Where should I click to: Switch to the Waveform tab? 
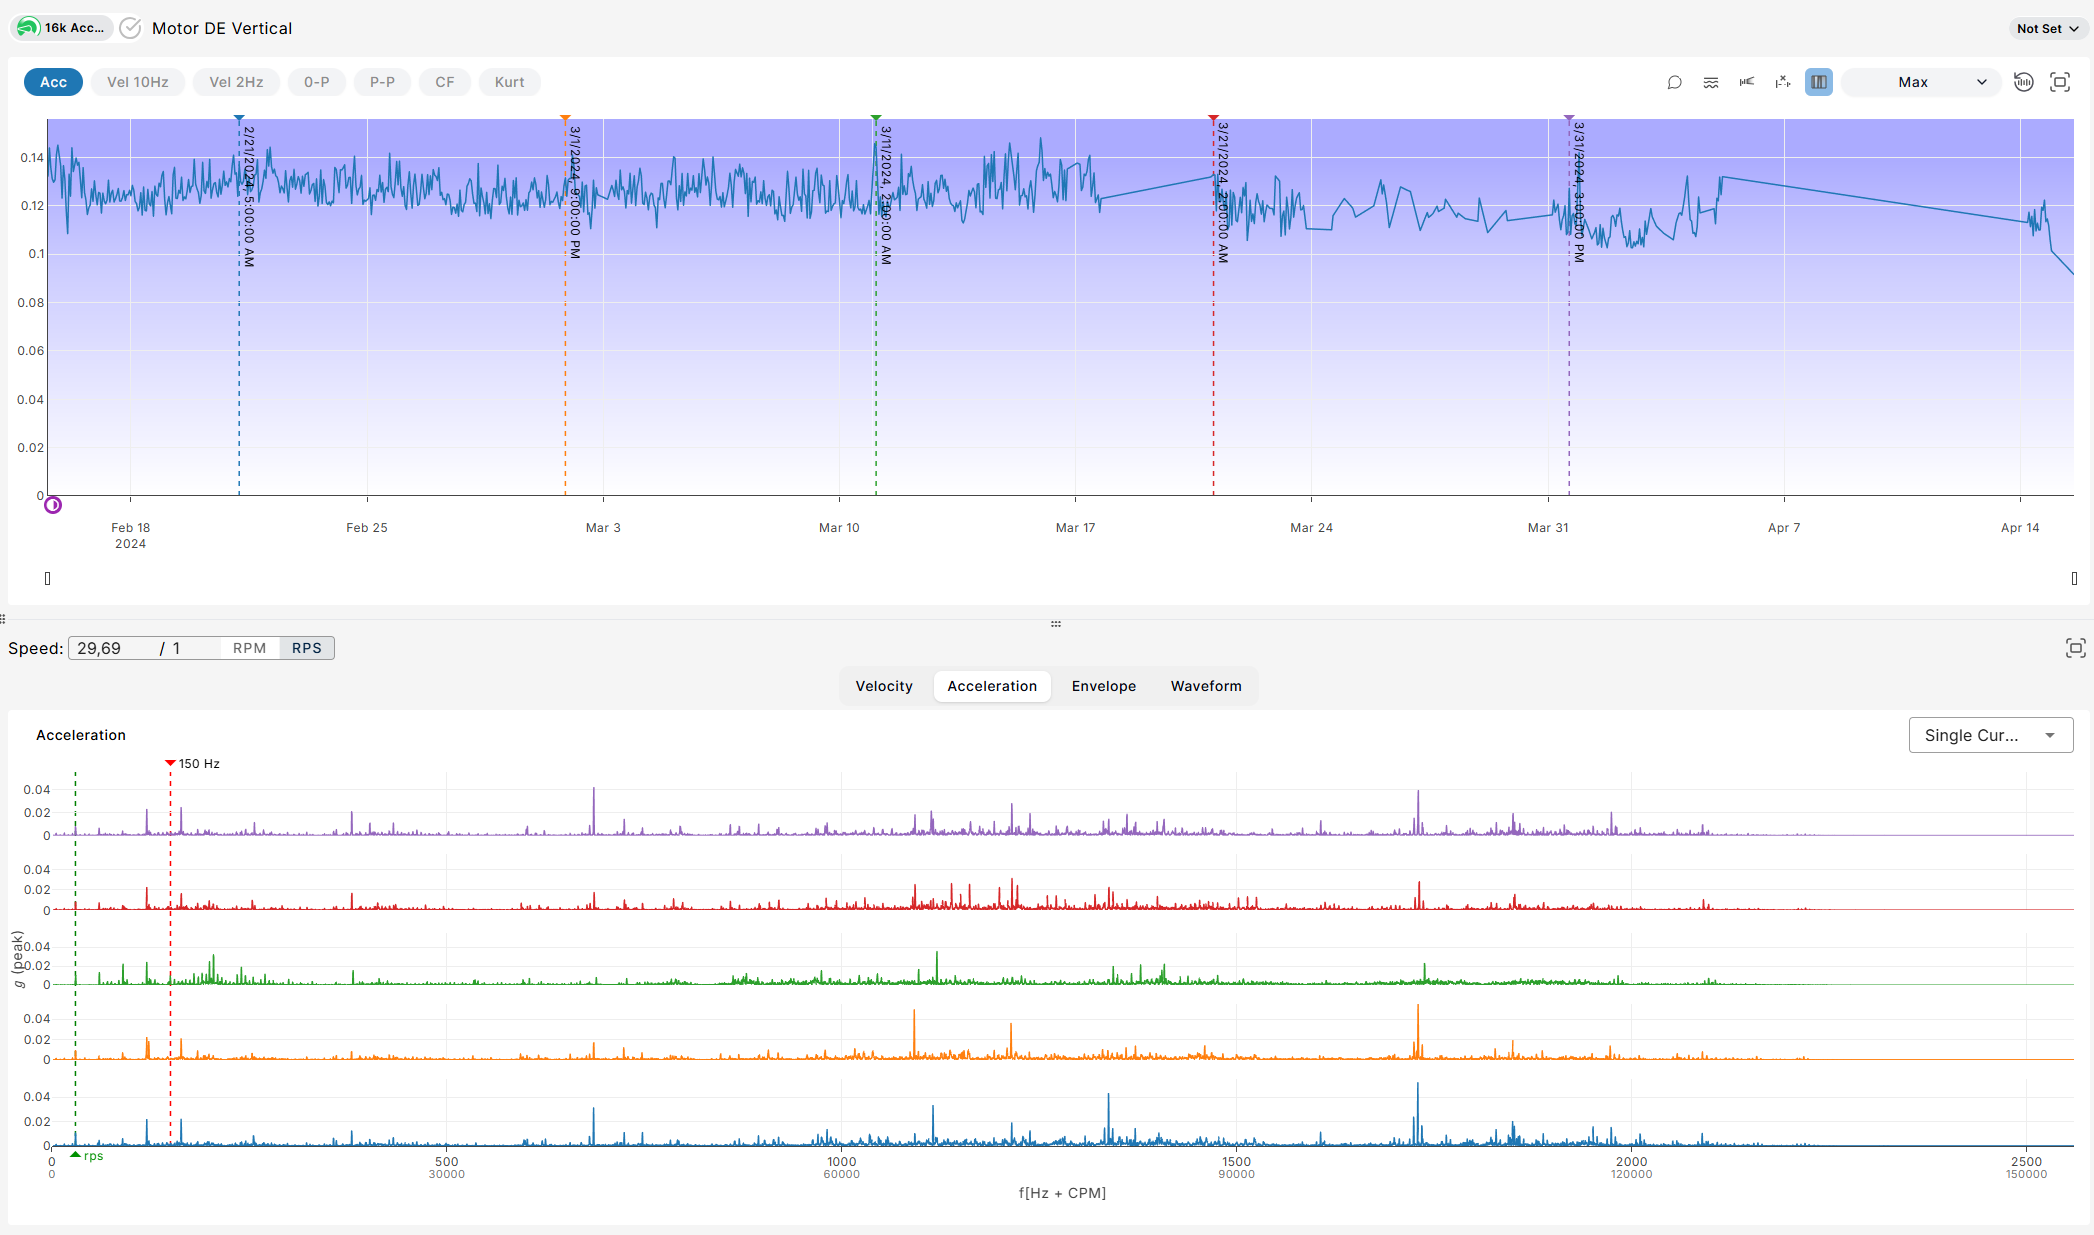tap(1206, 686)
